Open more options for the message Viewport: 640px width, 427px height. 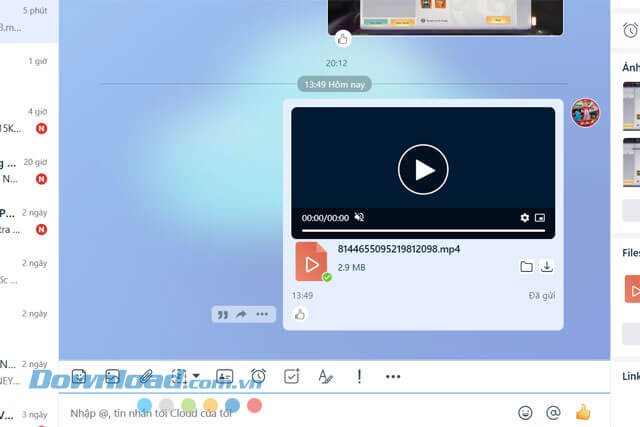click(x=262, y=314)
